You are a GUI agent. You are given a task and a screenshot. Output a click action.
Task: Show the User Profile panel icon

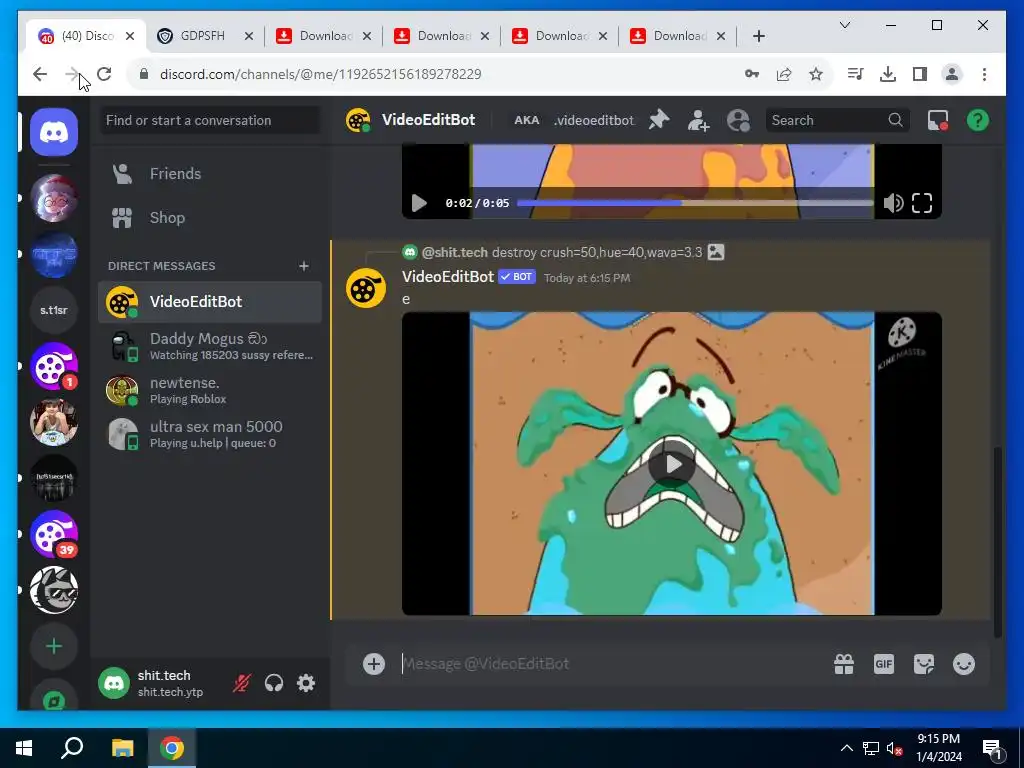click(738, 120)
